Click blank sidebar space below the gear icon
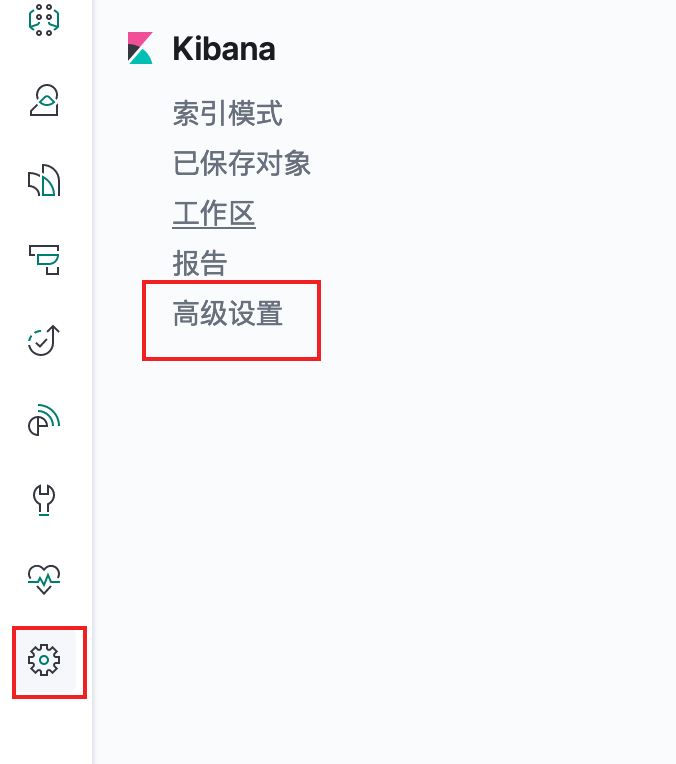The width and height of the screenshot is (676, 764). point(46,731)
